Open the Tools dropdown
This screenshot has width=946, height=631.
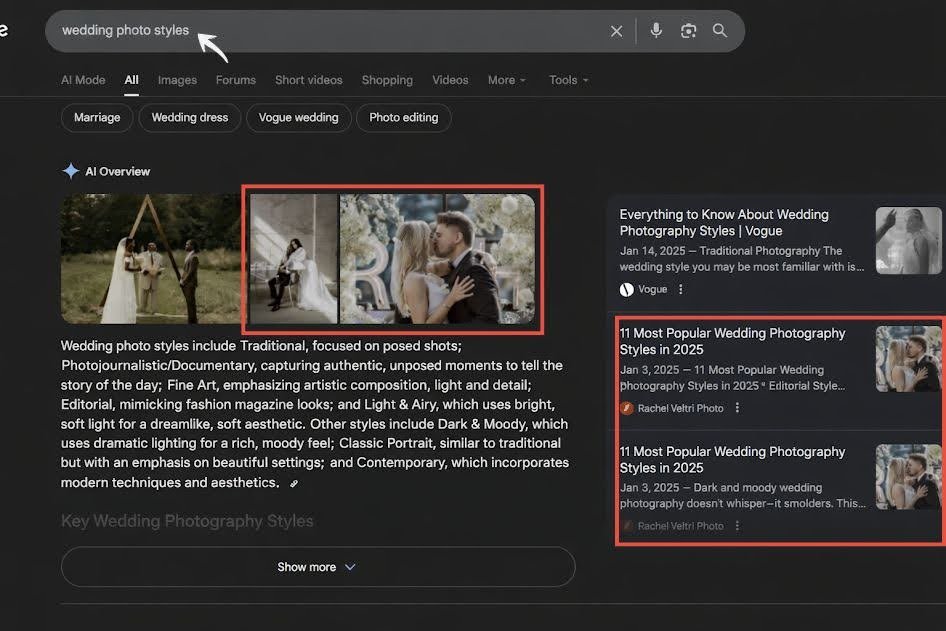click(x=567, y=79)
